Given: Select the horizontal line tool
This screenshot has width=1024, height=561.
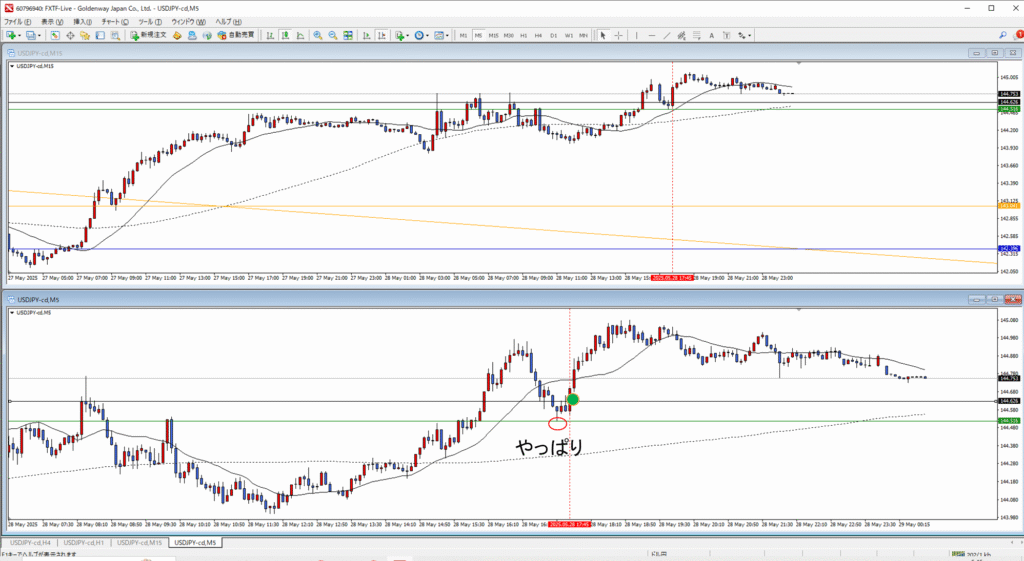Looking at the screenshot, I should click(x=652, y=35).
